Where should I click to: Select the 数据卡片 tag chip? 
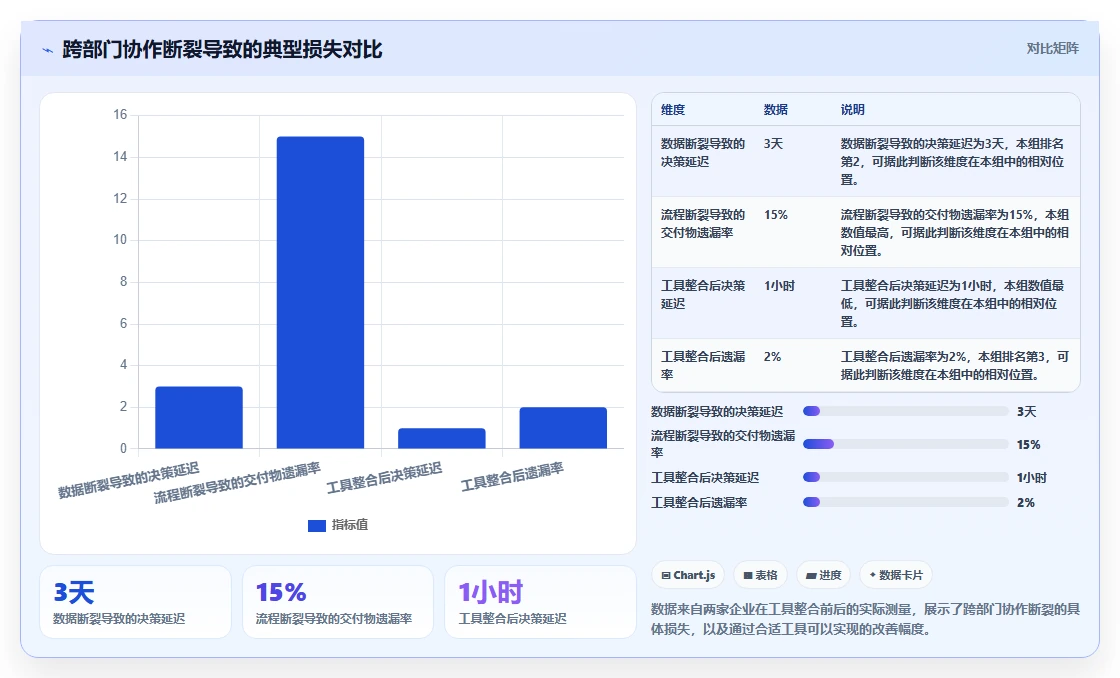click(x=896, y=575)
